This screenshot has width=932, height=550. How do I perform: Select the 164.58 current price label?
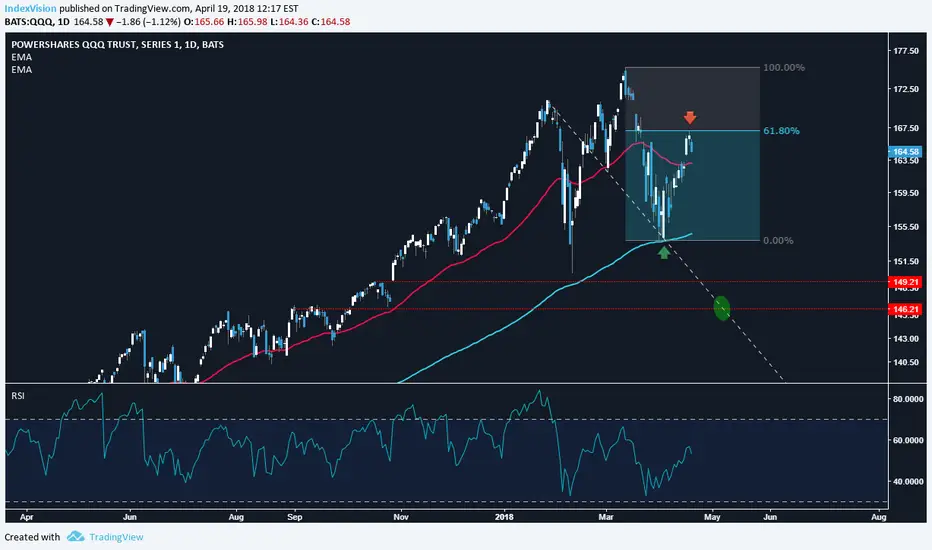click(x=904, y=152)
